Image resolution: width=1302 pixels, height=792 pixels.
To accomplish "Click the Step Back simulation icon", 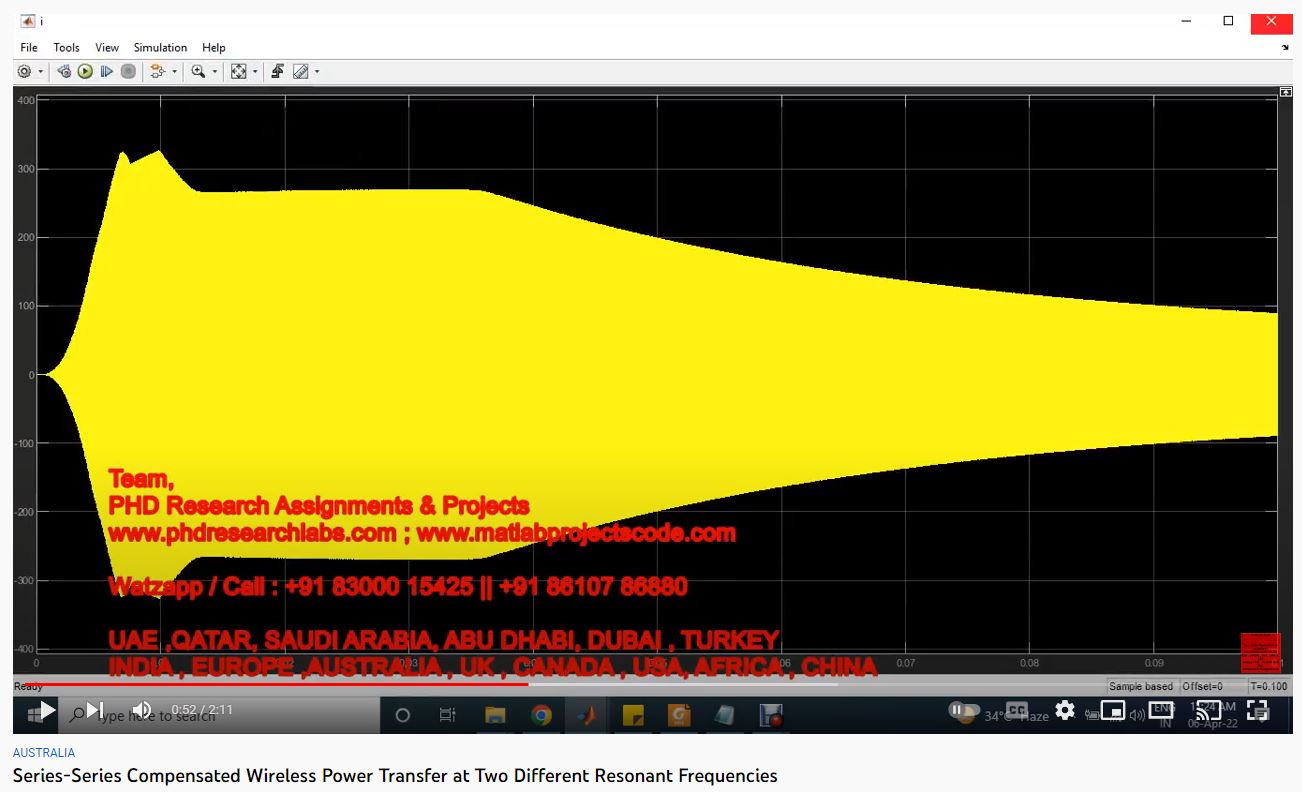I will pos(64,72).
